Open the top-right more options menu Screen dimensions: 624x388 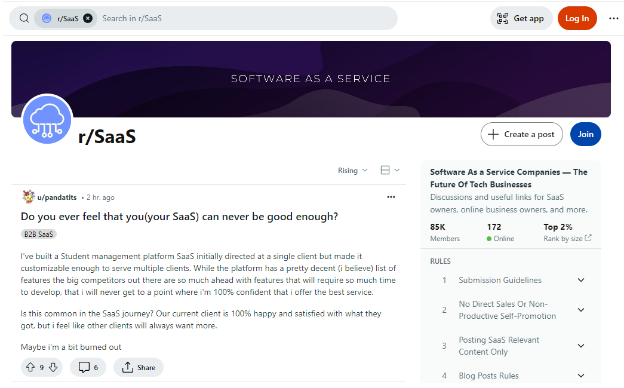614,18
